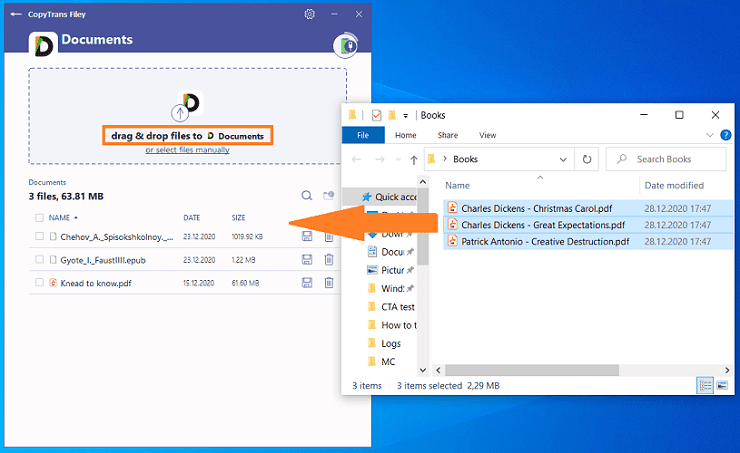Expand the Books path chevron
Viewport: 740px width, 453px height.
(445, 159)
